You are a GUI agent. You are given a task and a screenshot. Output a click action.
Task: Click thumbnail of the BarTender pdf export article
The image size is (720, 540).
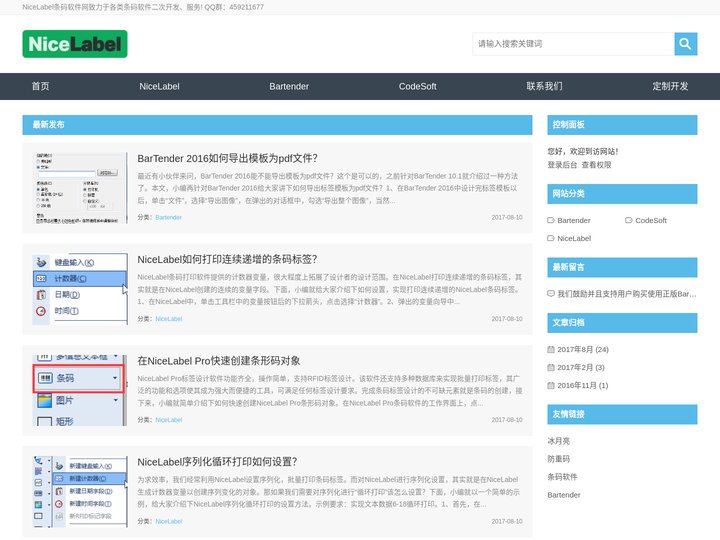click(x=80, y=188)
